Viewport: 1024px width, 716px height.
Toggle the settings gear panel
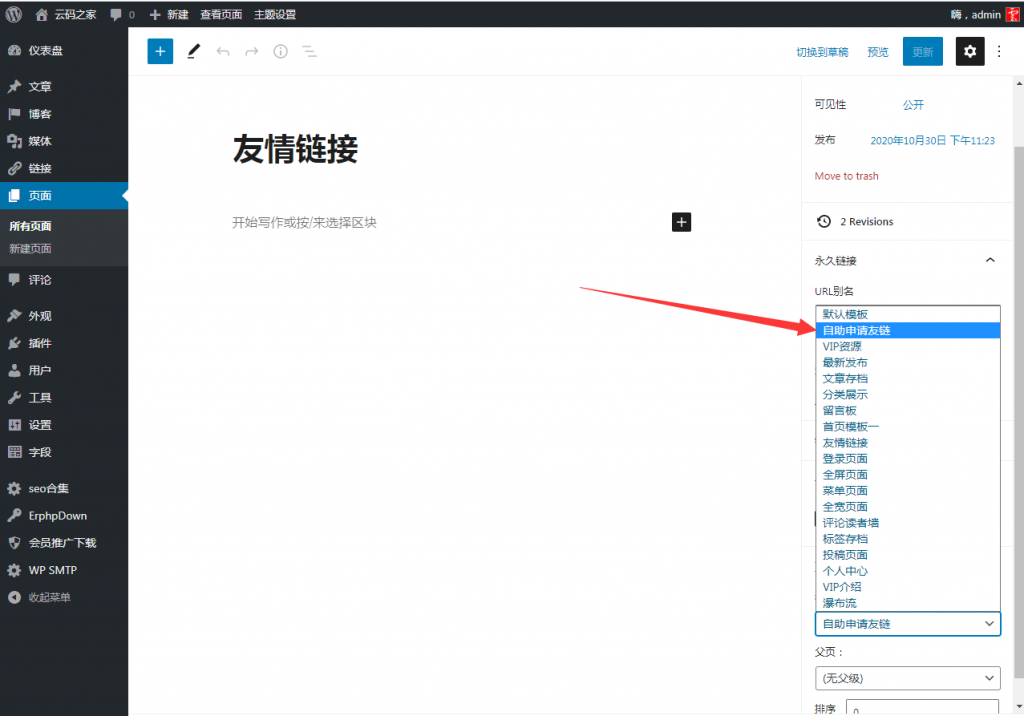(969, 52)
